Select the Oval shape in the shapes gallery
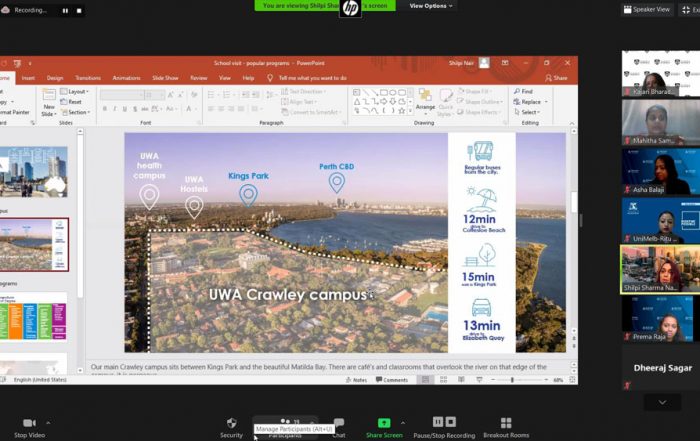The width and height of the screenshot is (700, 441). pyautogui.click(x=393, y=92)
